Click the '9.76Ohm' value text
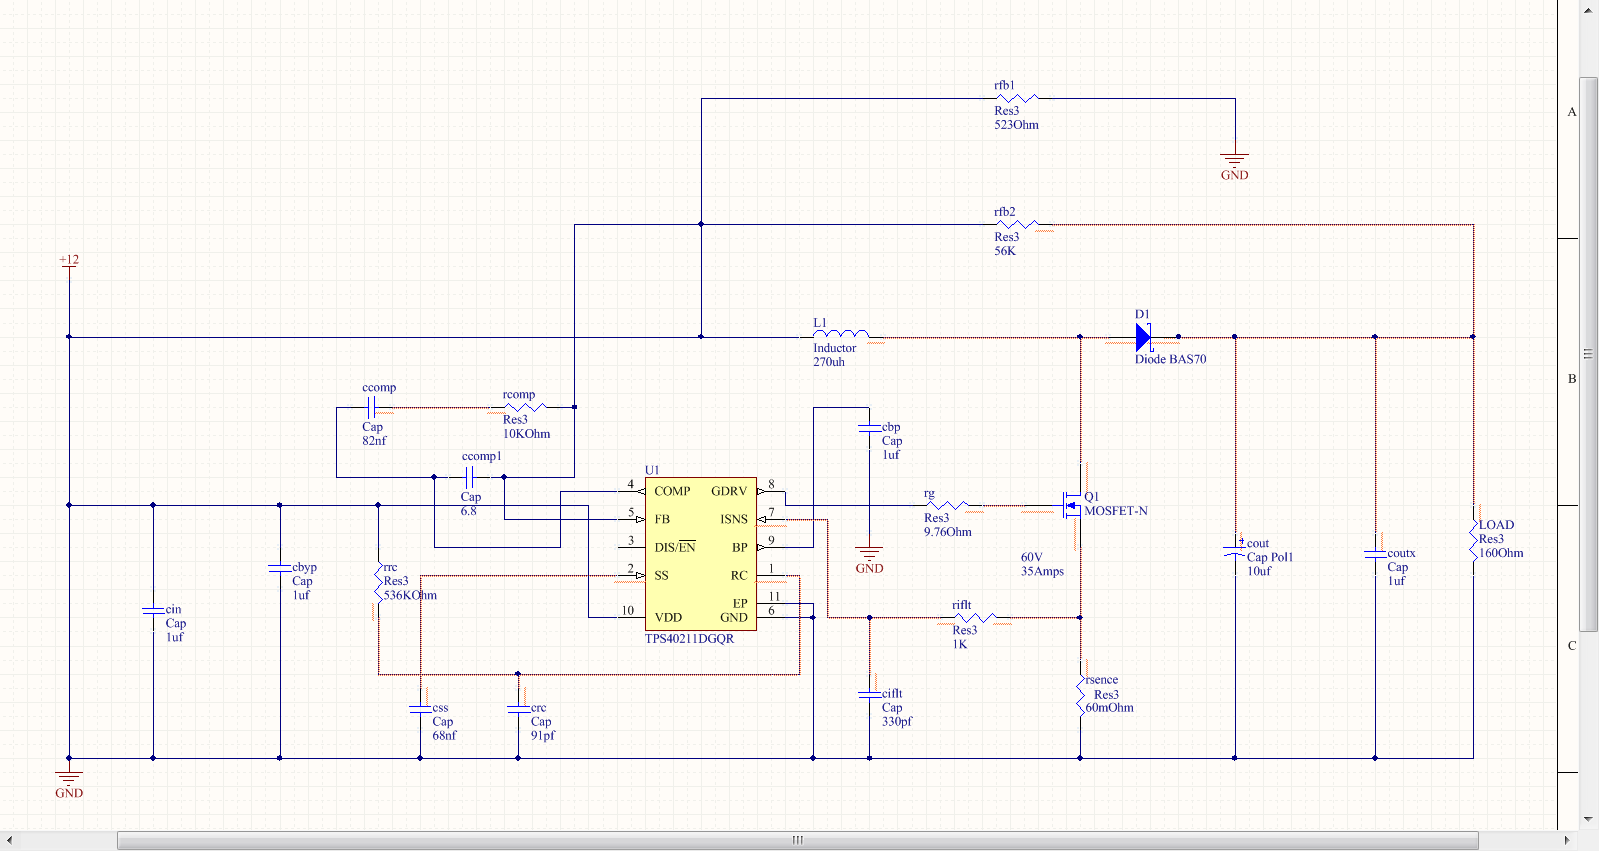Screen dimensions: 1599x851 point(948,532)
